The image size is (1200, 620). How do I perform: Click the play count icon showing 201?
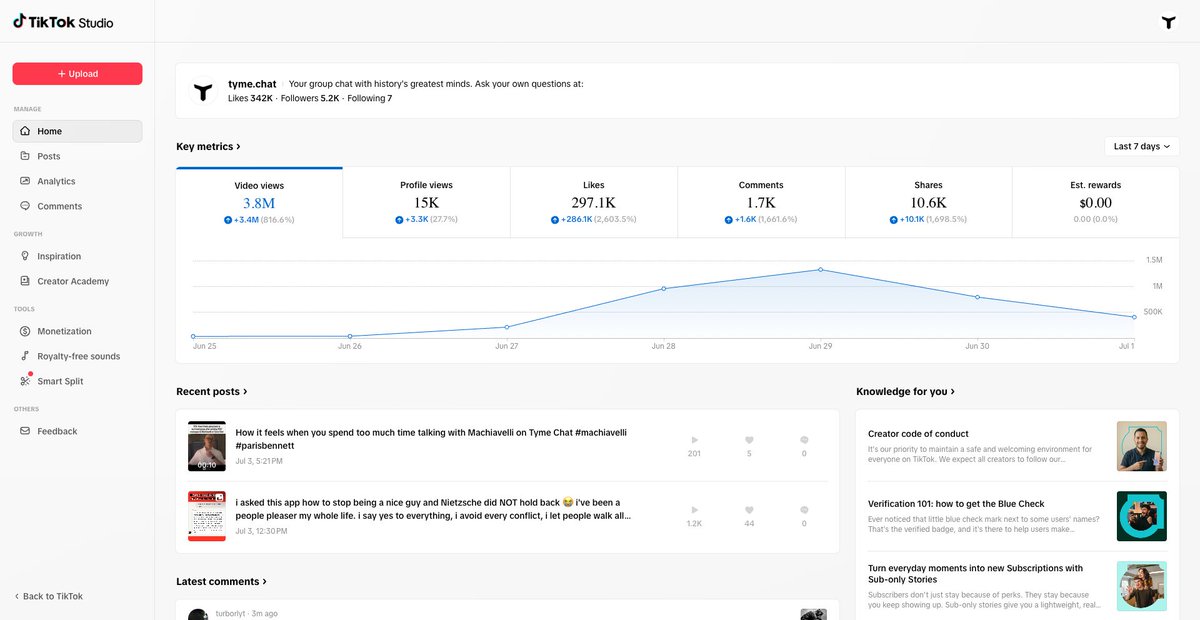coord(694,440)
